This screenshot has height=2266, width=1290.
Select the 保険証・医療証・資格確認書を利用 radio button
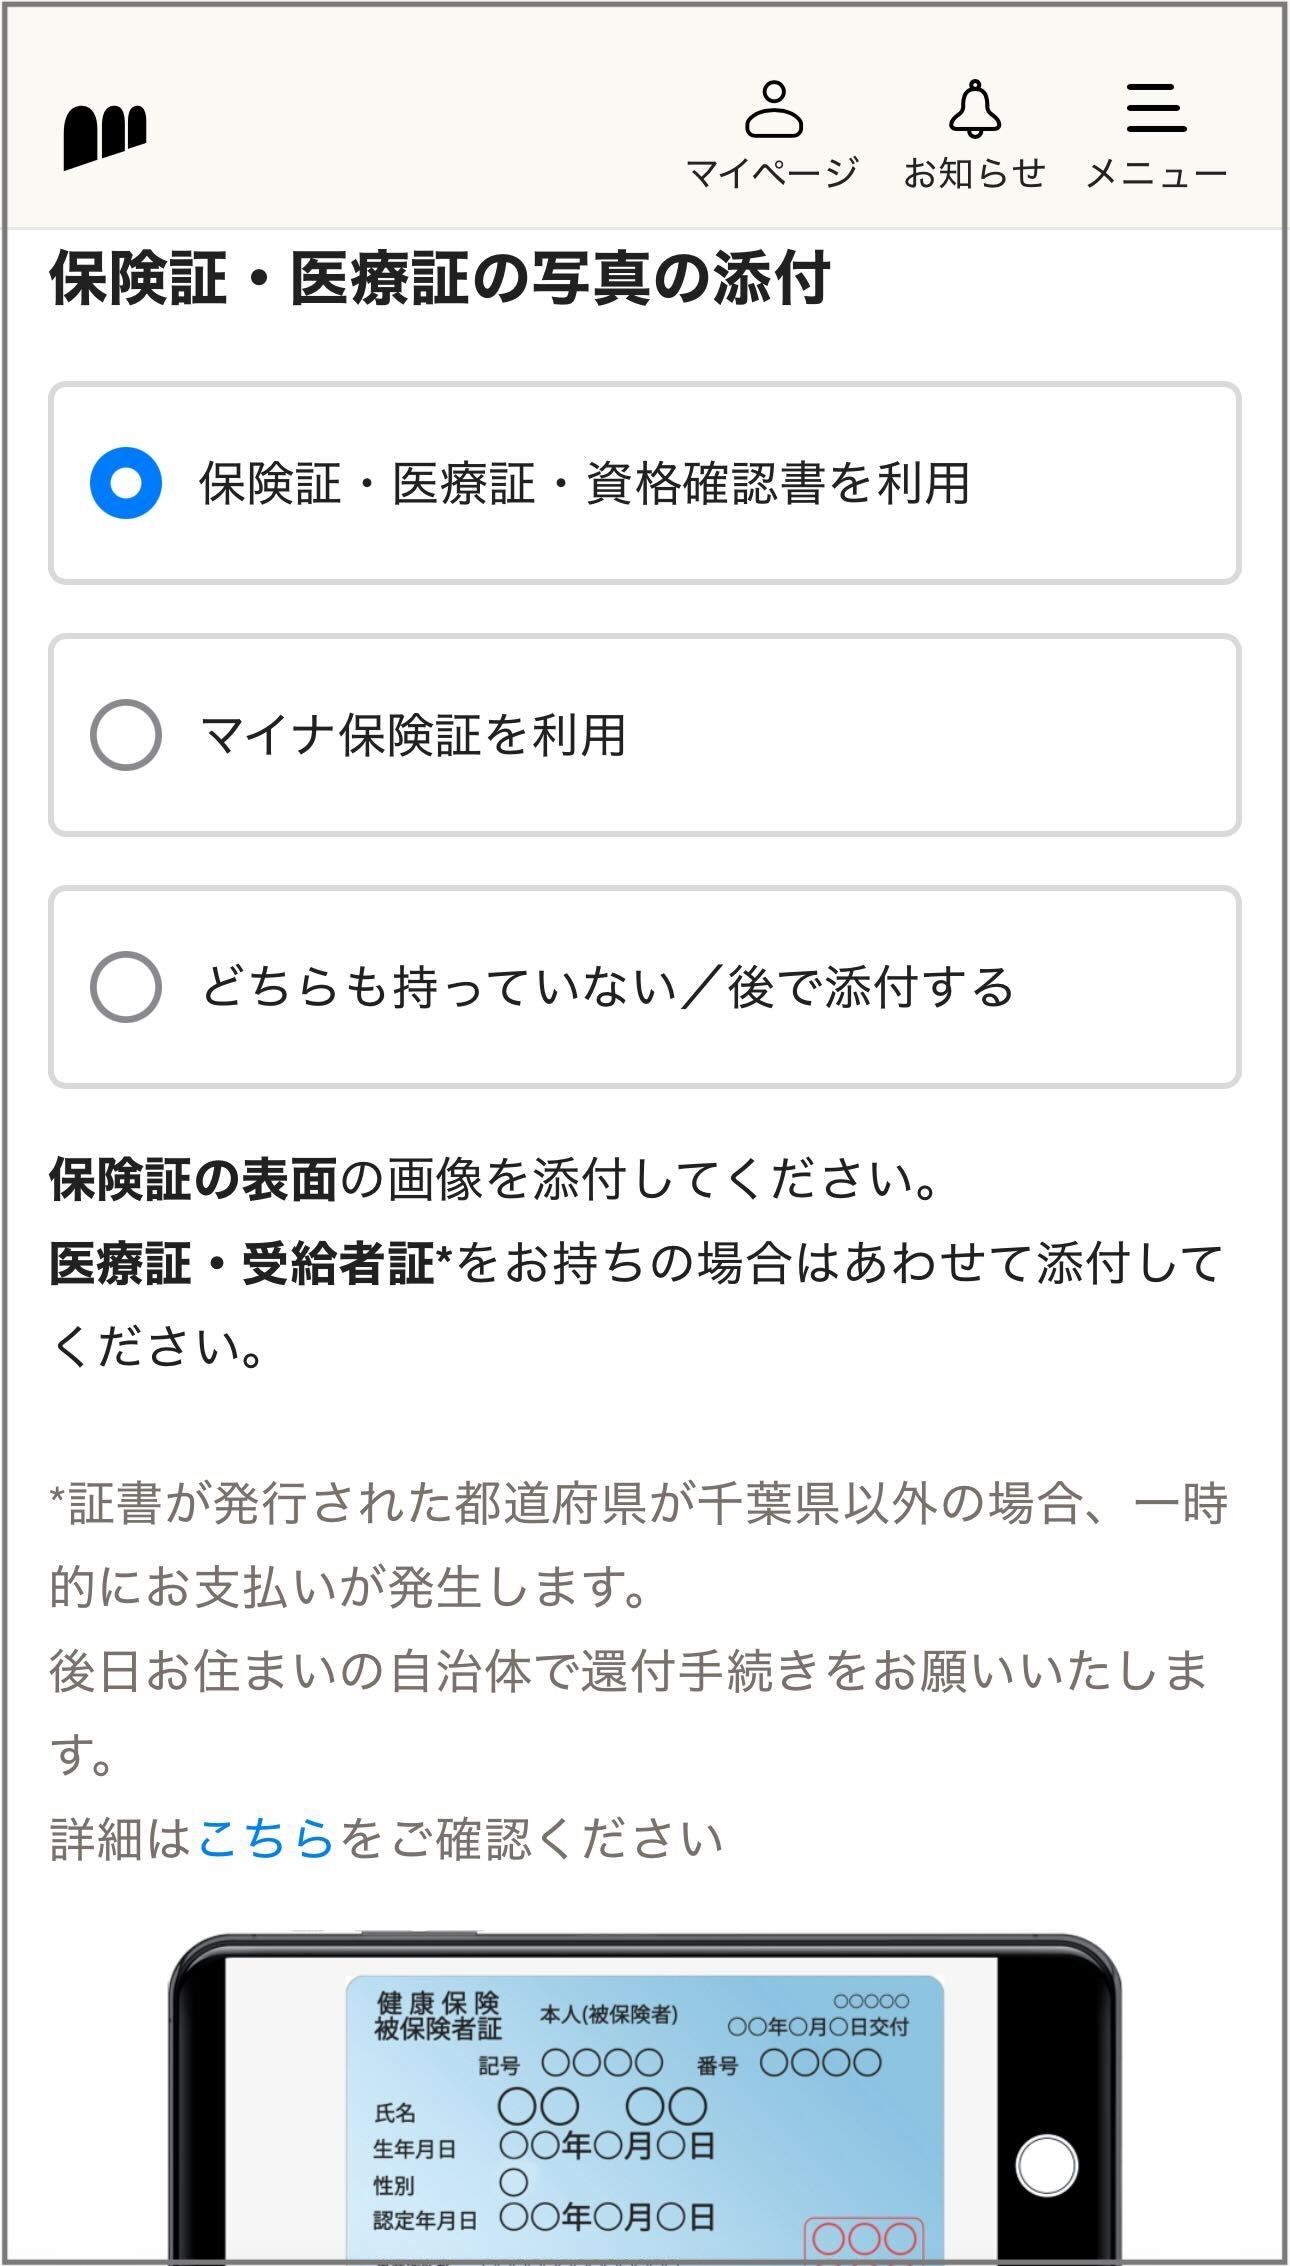point(126,483)
